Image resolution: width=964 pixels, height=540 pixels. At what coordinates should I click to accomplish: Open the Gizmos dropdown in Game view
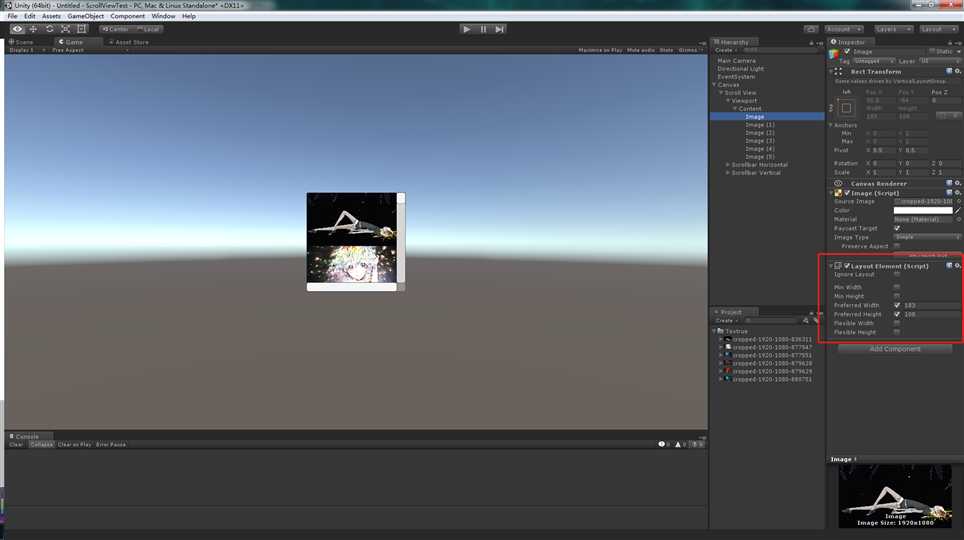click(690, 50)
